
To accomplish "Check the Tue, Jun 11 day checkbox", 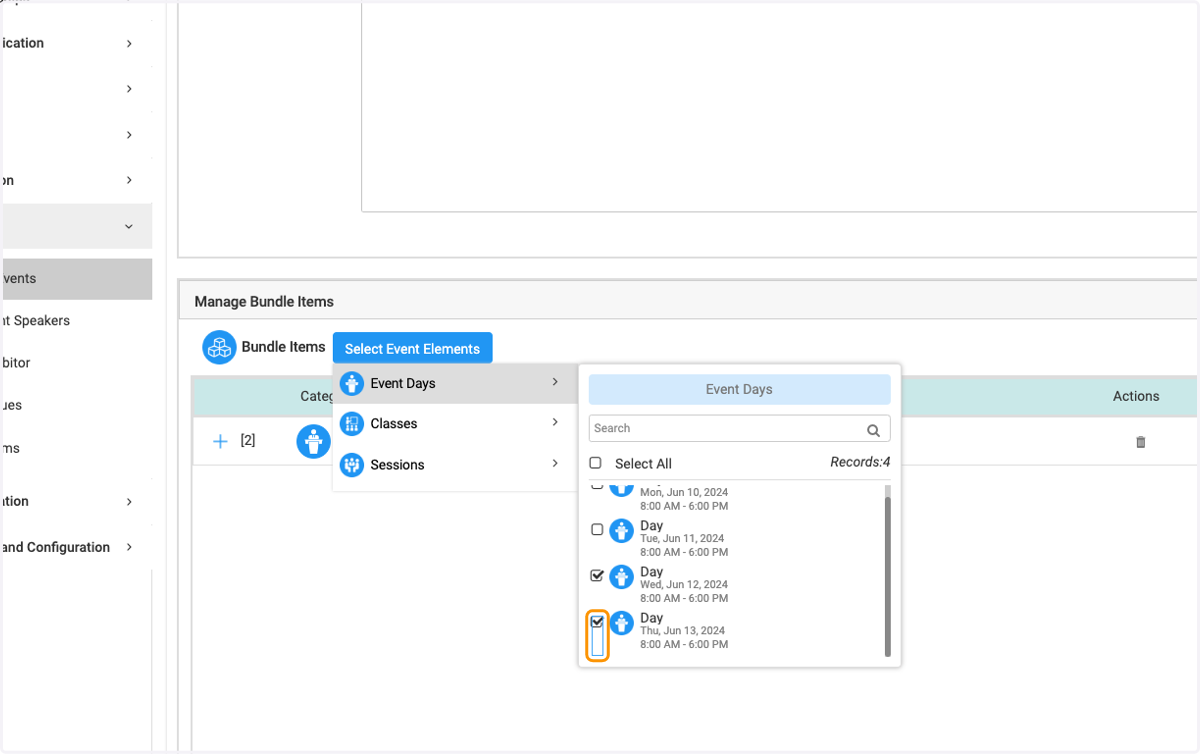I will pos(597,529).
